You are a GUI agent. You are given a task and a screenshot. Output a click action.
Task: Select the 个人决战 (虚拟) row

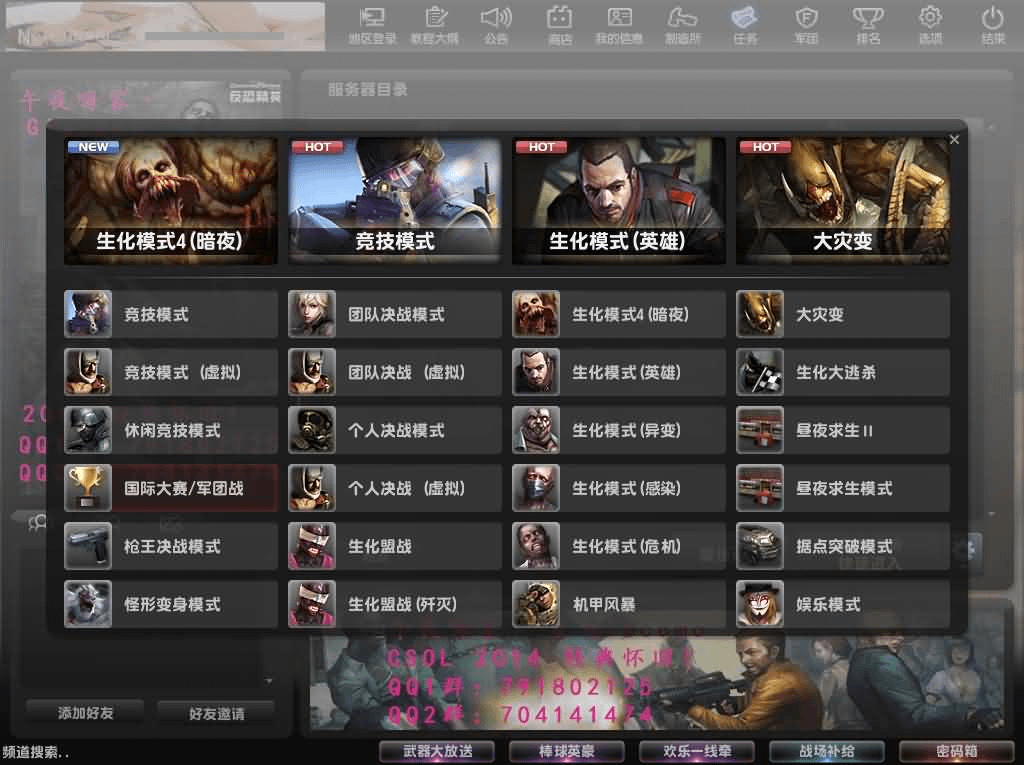[x=394, y=488]
